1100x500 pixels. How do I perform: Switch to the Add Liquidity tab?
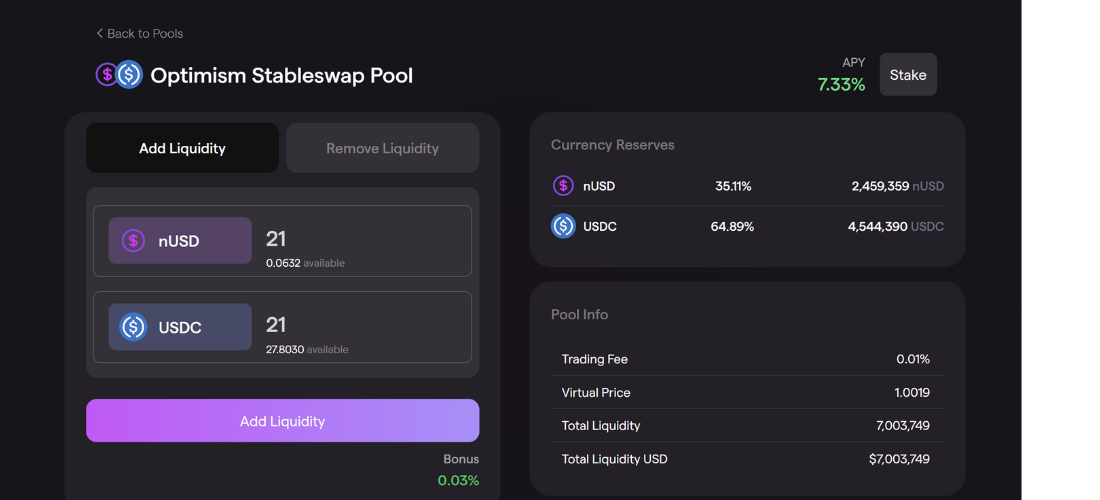click(182, 148)
